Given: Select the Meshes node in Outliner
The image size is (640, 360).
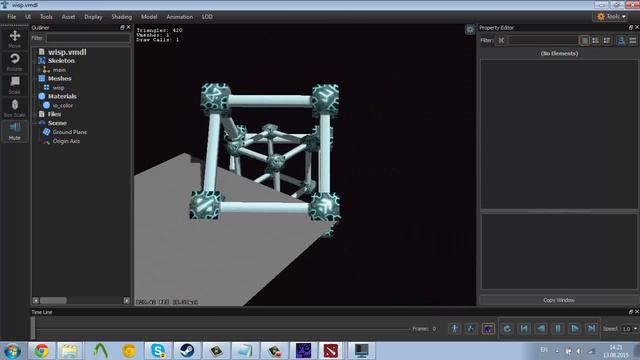Looking at the screenshot, I should tap(60, 78).
